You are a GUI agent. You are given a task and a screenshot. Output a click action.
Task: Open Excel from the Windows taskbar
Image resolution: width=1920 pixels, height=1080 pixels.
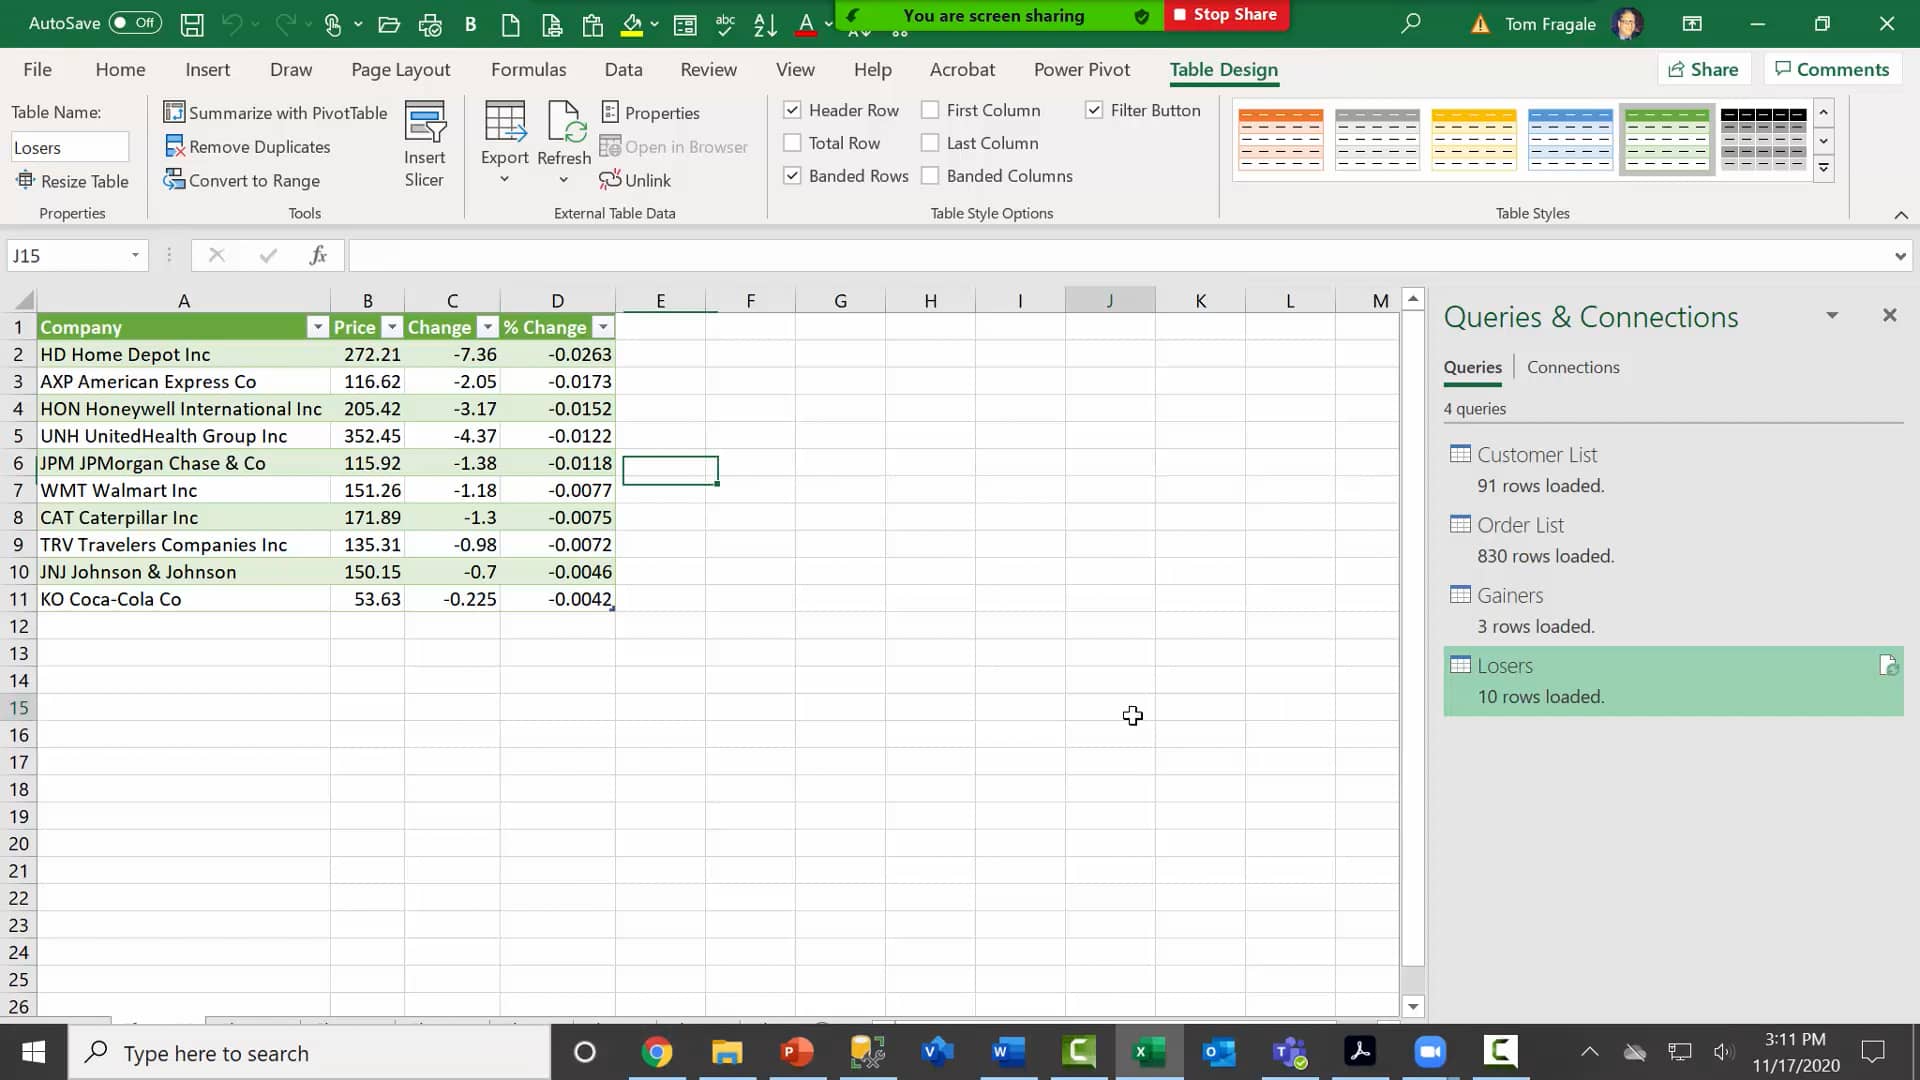pyautogui.click(x=1148, y=1052)
